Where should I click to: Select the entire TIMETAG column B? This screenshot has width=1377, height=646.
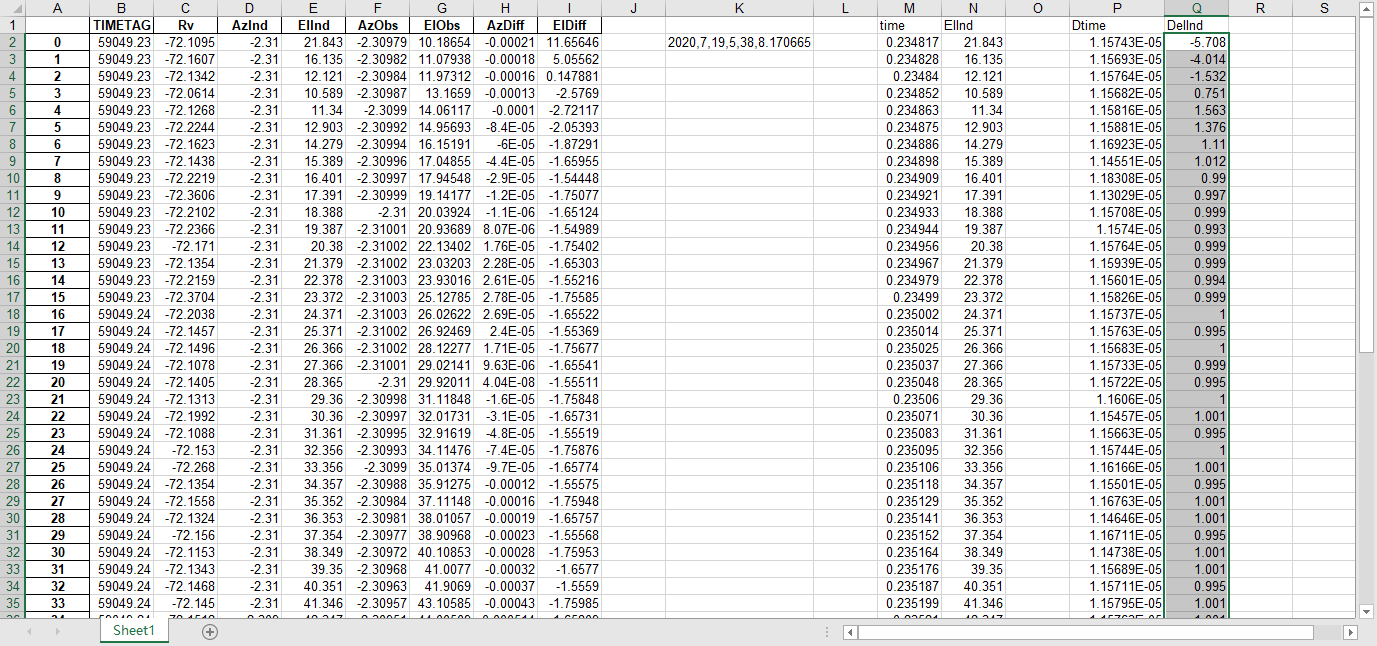click(x=120, y=9)
